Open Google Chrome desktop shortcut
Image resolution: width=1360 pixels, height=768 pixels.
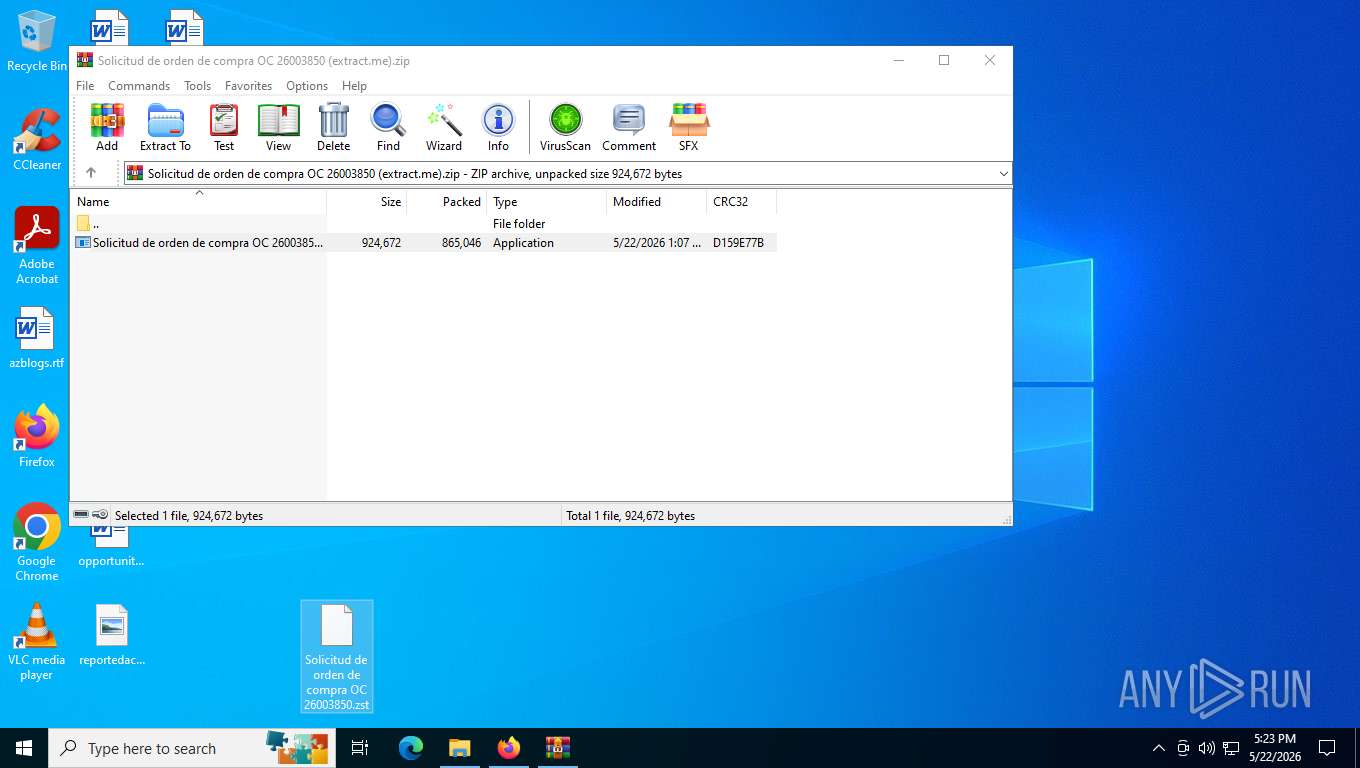(x=37, y=542)
